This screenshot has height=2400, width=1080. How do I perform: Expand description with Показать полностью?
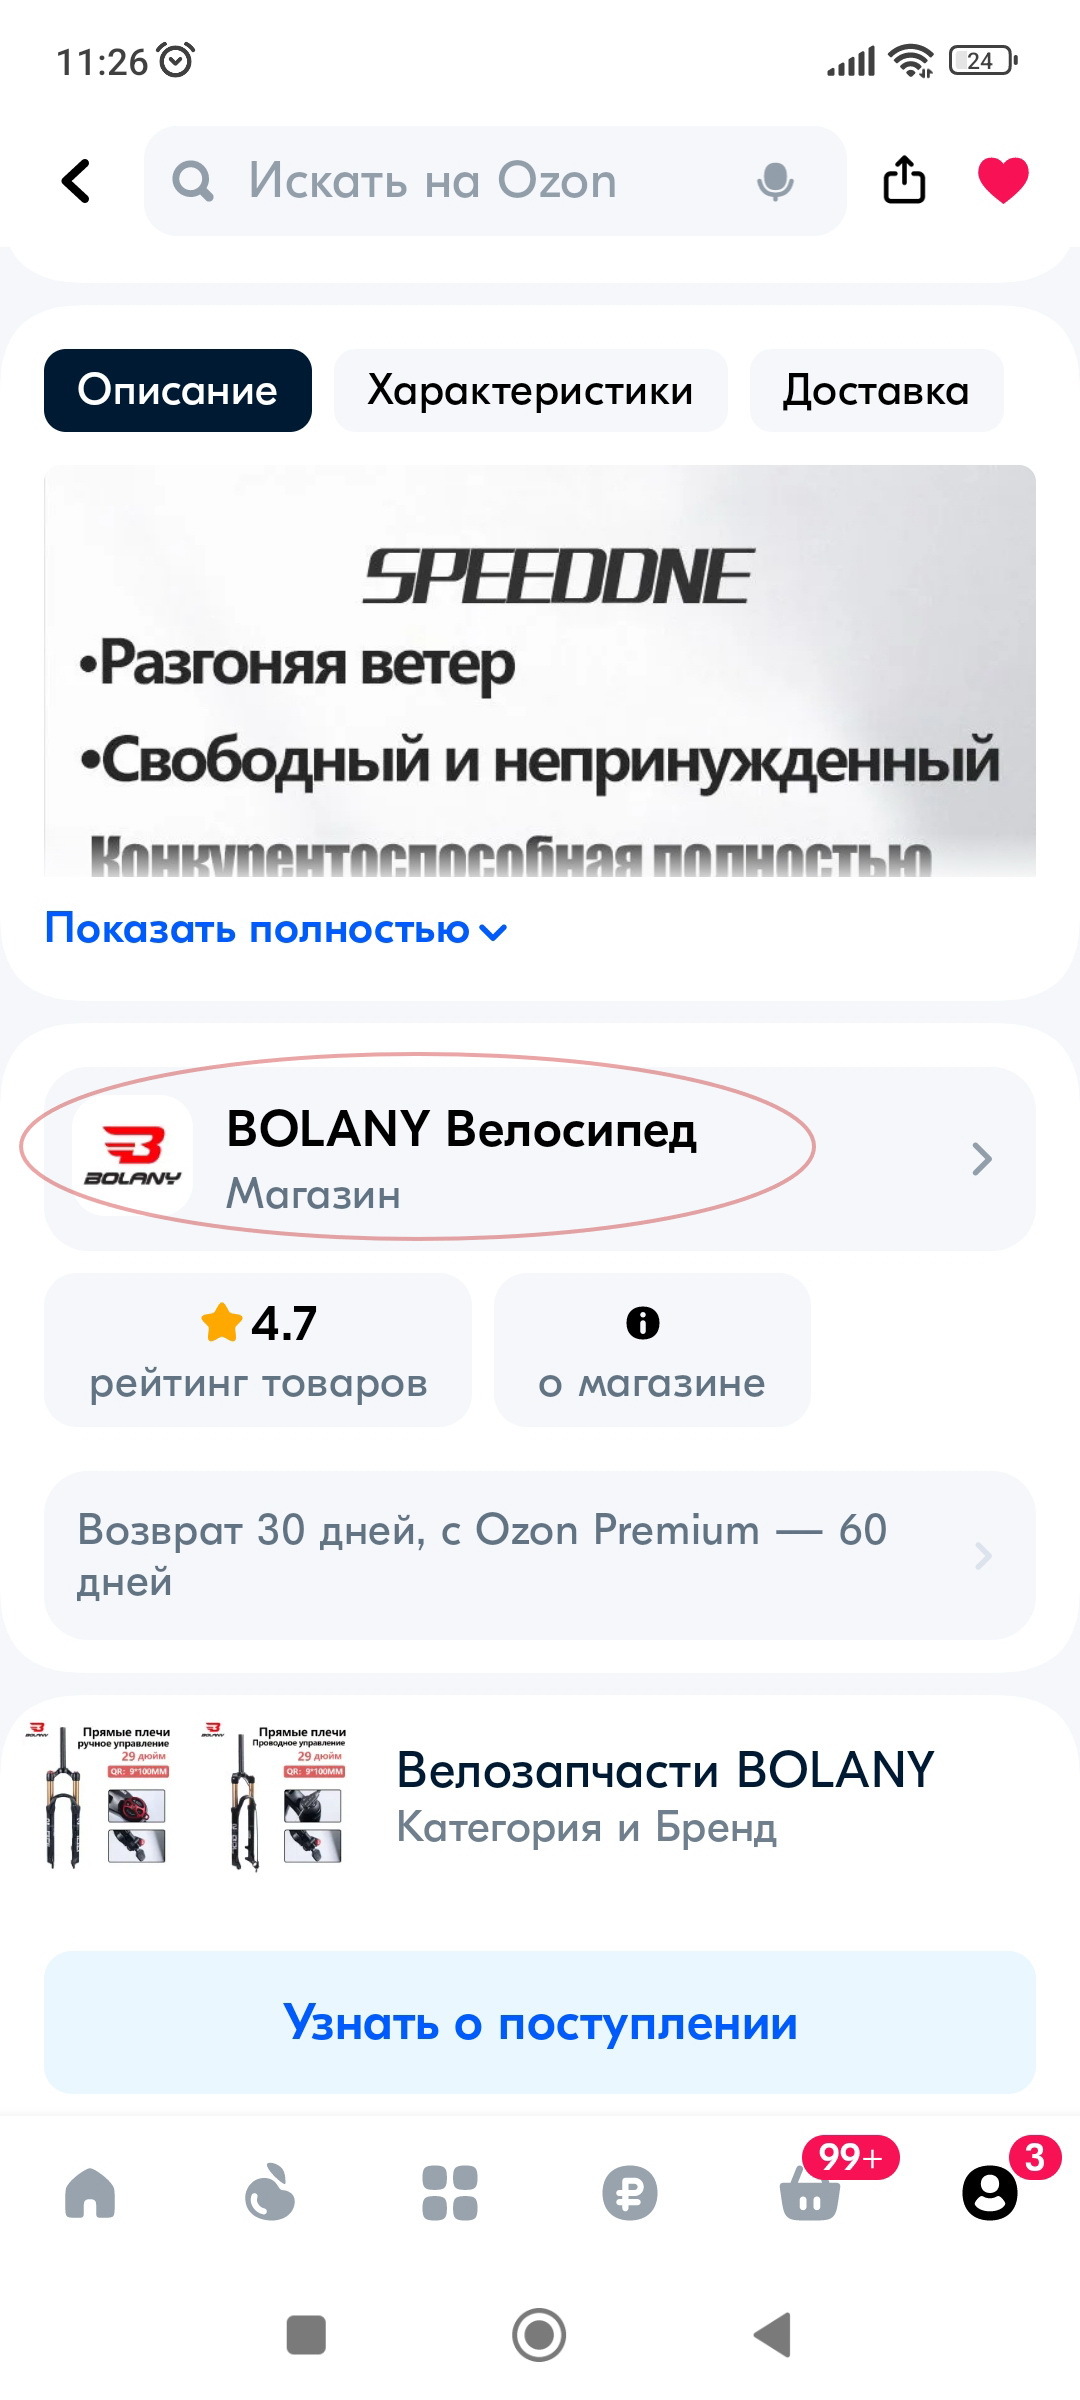(x=277, y=929)
